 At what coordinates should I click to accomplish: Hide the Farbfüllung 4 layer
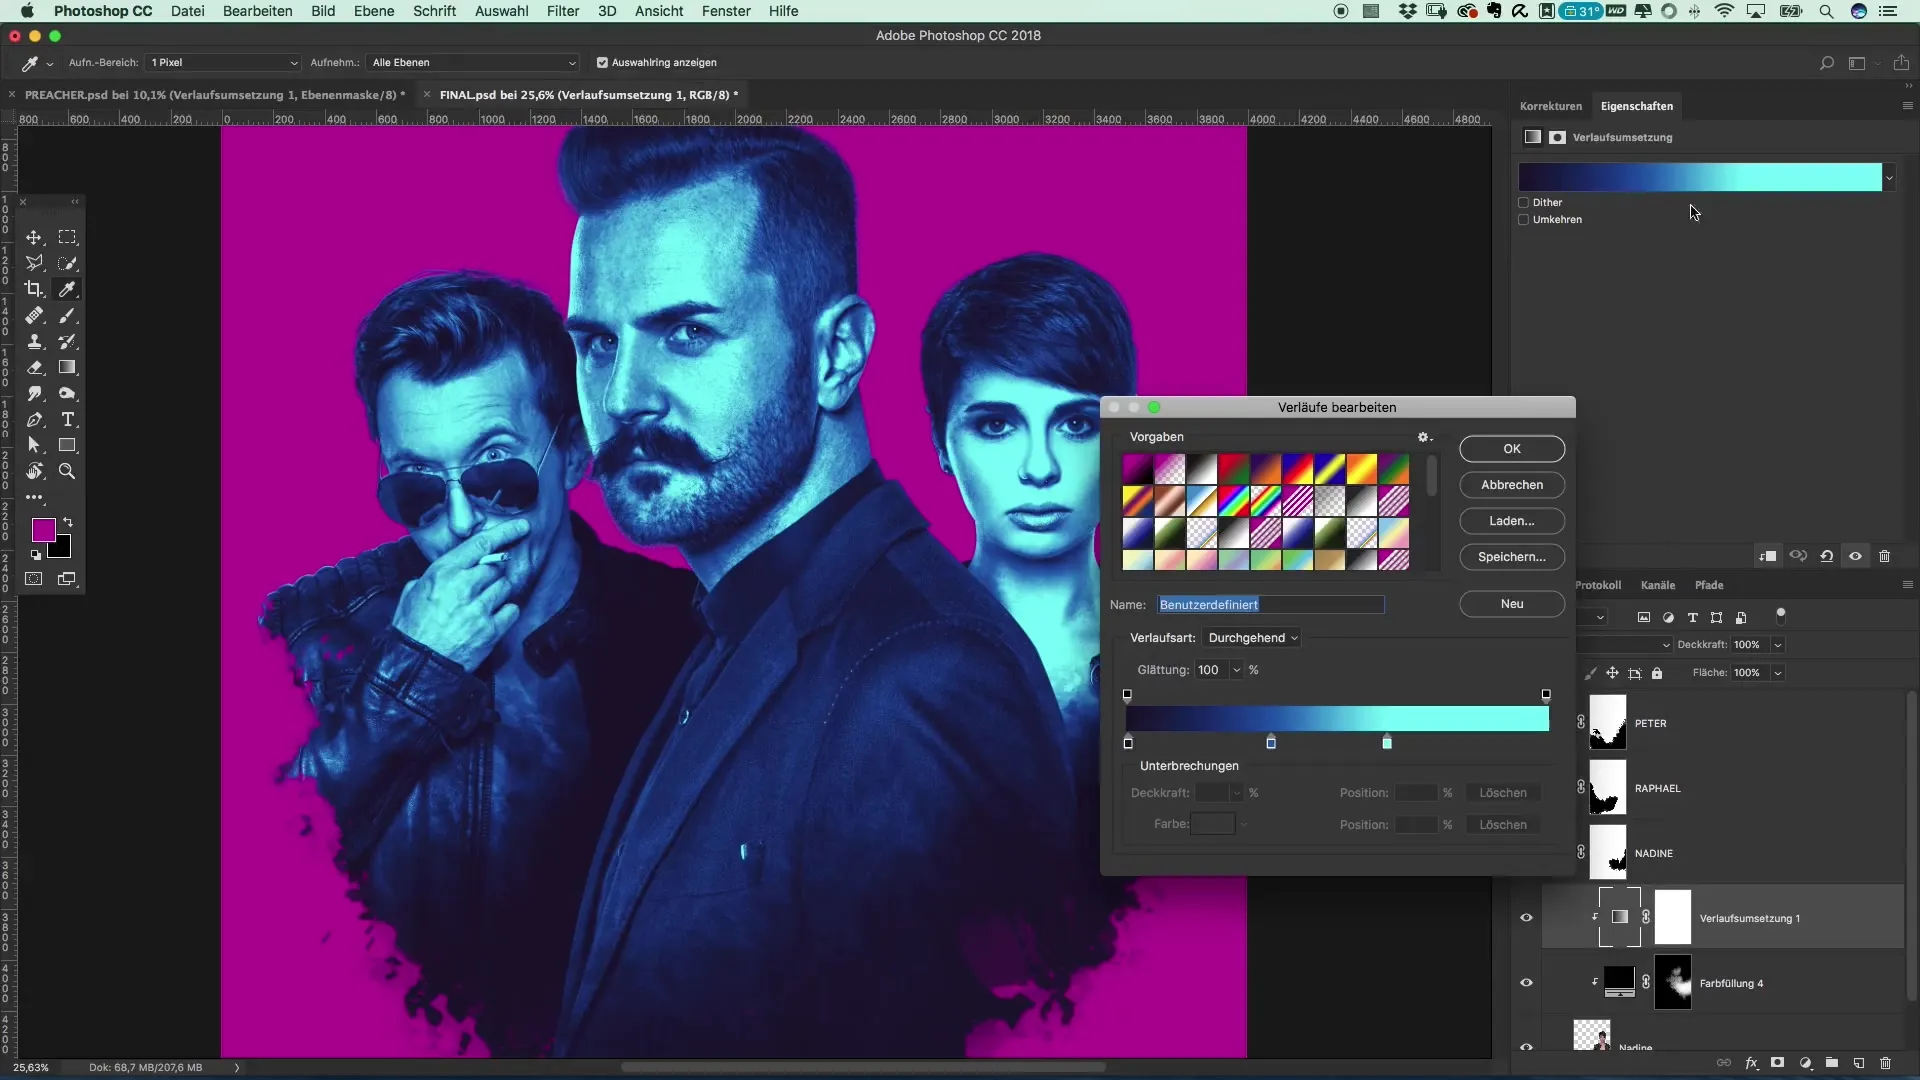coord(1526,982)
